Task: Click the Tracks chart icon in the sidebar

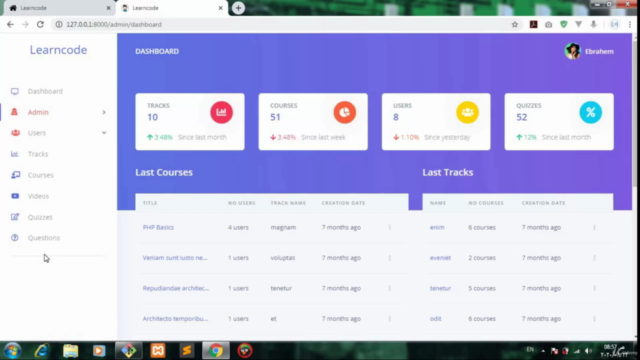Action: coord(15,154)
